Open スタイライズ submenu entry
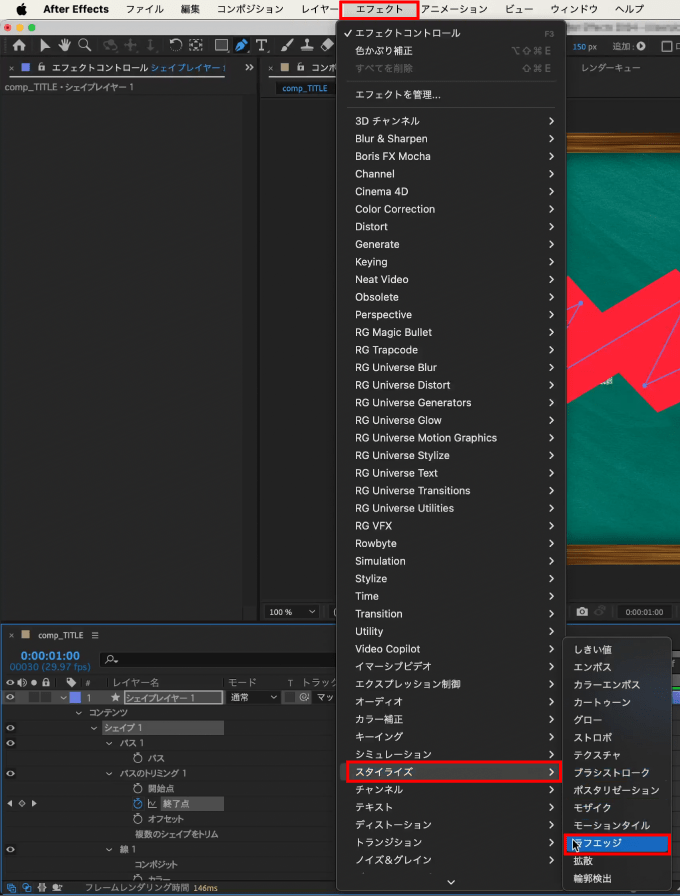This screenshot has width=680, height=896. (x=454, y=772)
